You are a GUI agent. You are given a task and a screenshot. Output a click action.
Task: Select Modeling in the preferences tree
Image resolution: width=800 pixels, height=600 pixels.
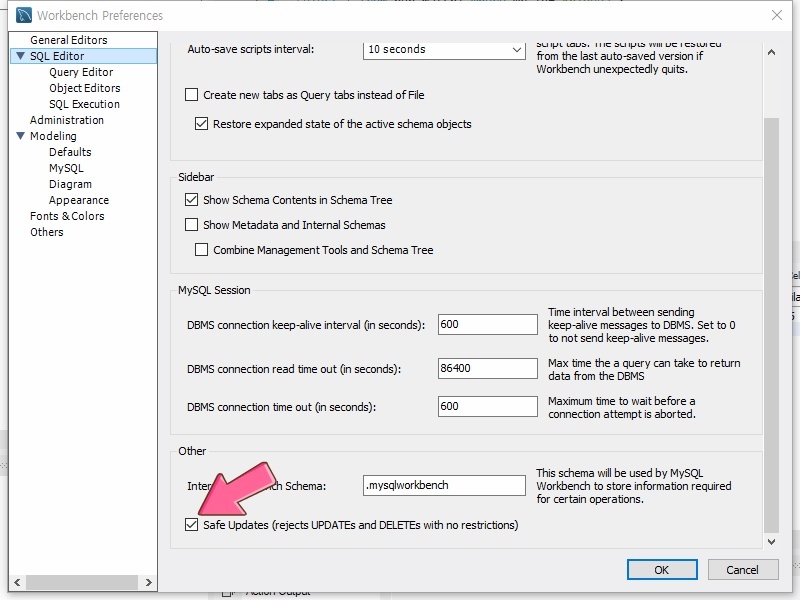coord(53,136)
